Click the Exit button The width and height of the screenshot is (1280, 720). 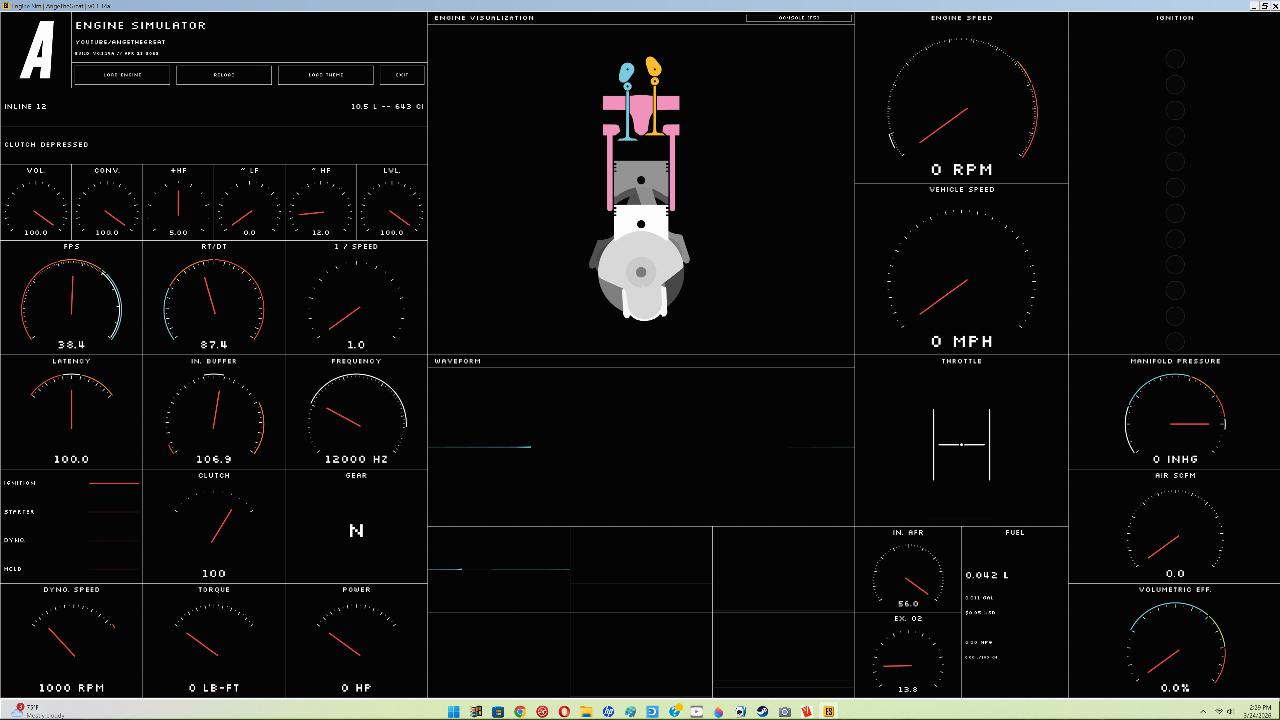click(x=401, y=75)
